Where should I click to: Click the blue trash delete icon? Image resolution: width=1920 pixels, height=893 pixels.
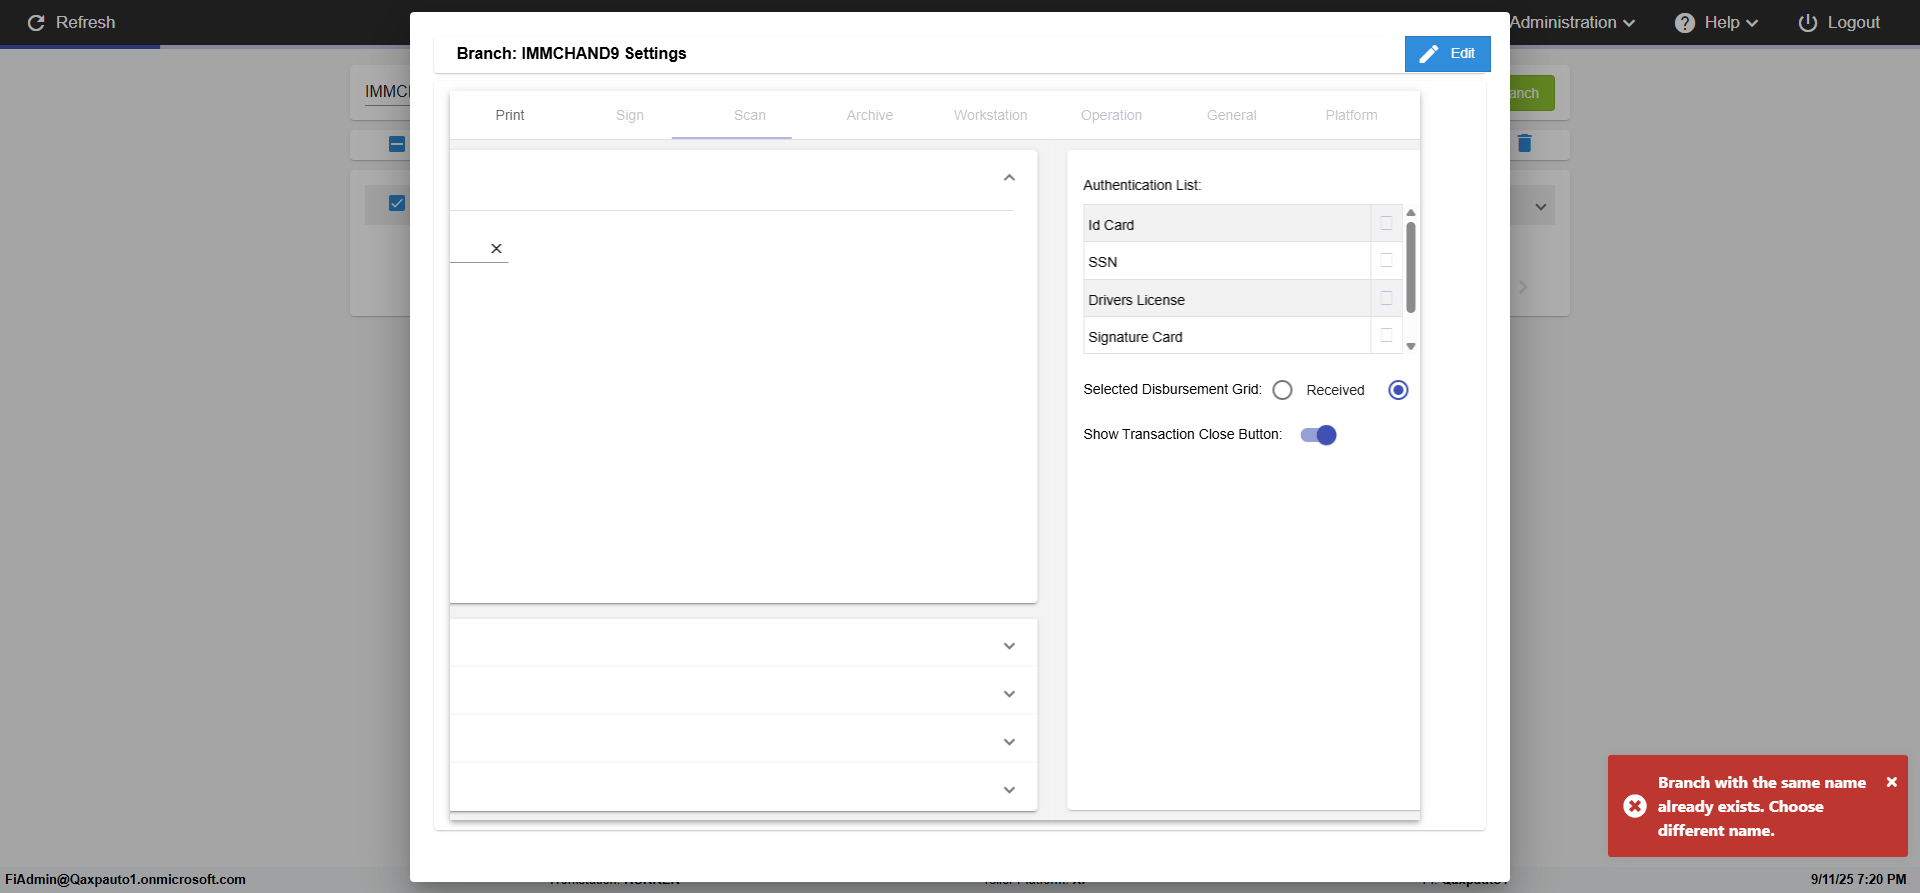[x=1524, y=143]
